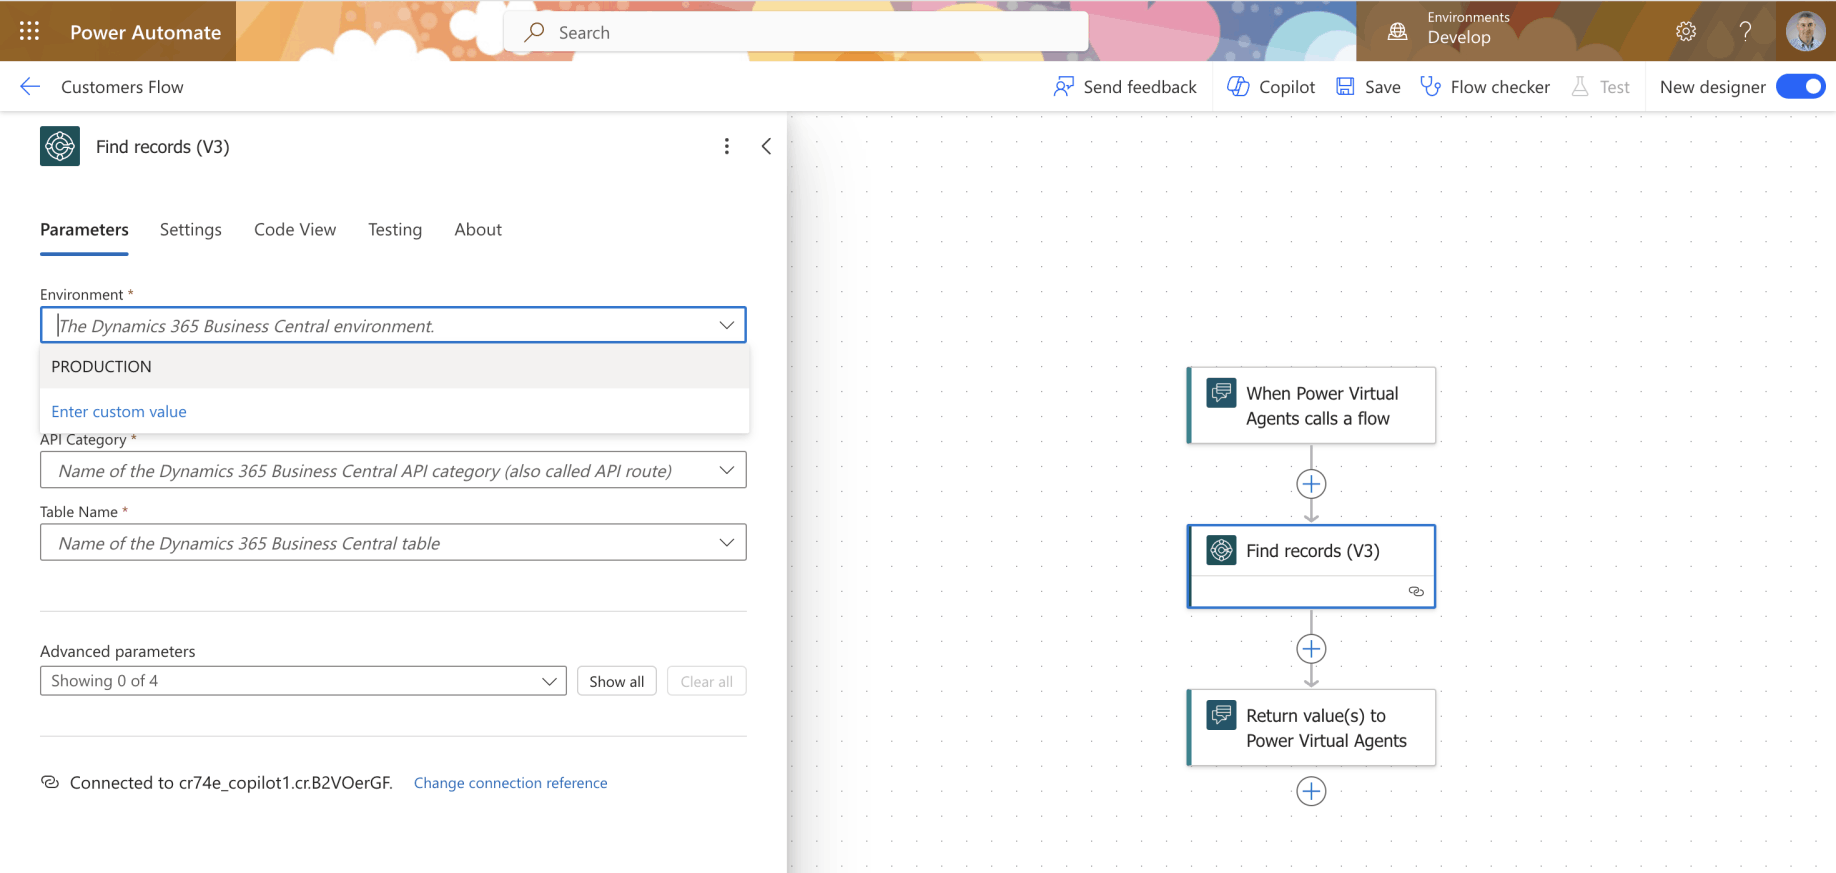Click the Save button label

point(1383,87)
